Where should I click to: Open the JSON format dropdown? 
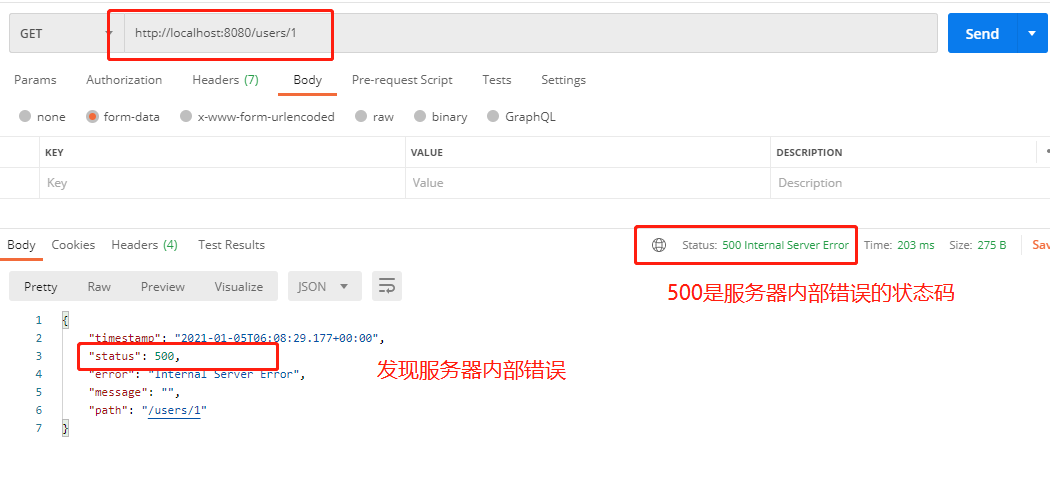pyautogui.click(x=325, y=287)
